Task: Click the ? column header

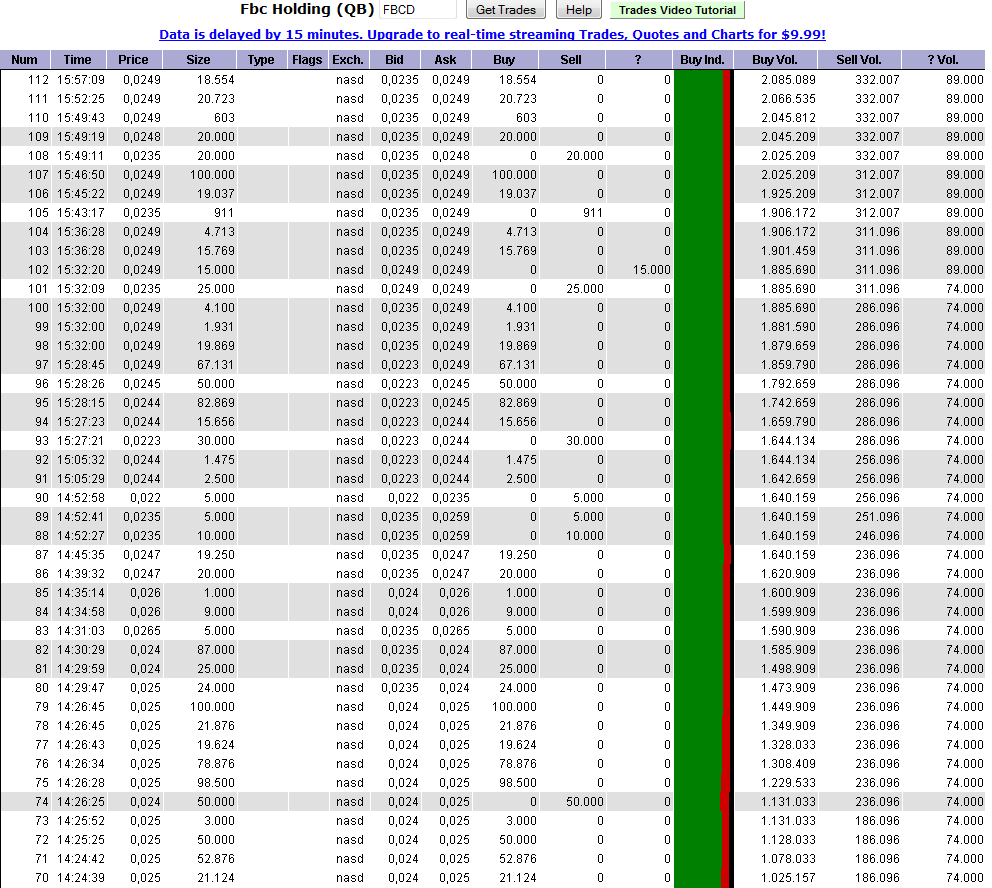Action: coord(638,59)
